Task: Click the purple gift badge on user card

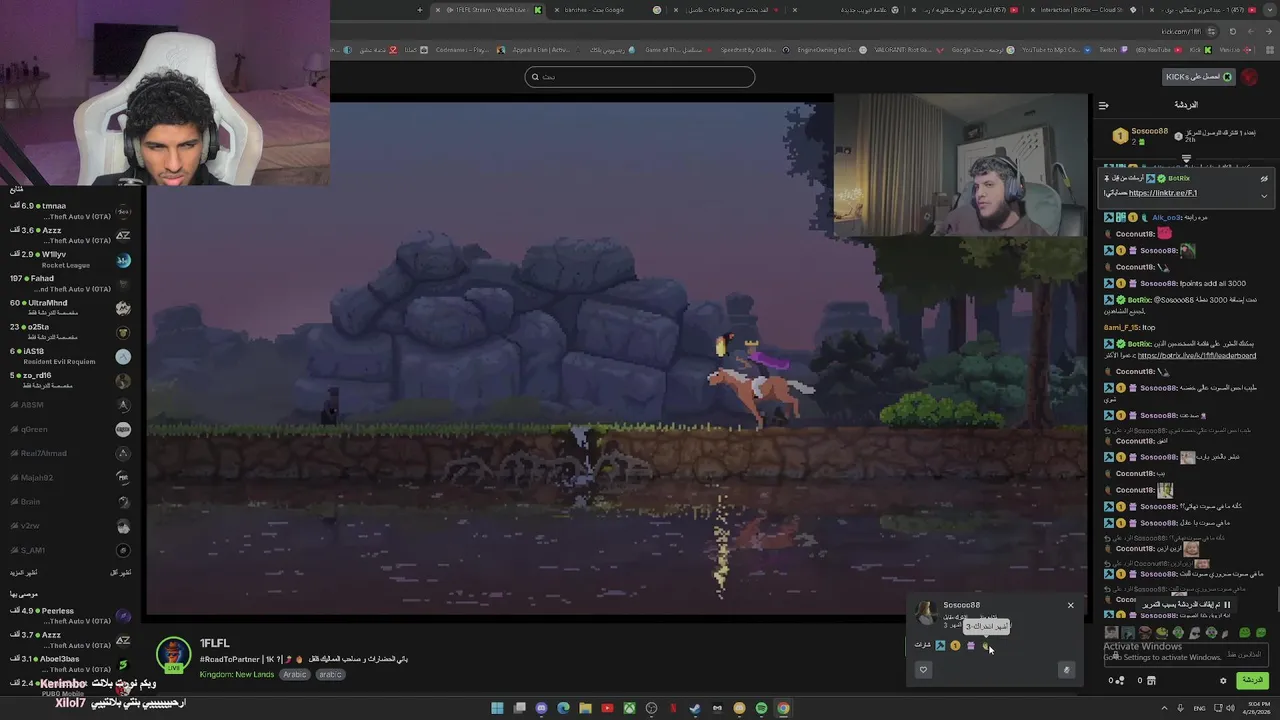Action: pyautogui.click(x=970, y=645)
